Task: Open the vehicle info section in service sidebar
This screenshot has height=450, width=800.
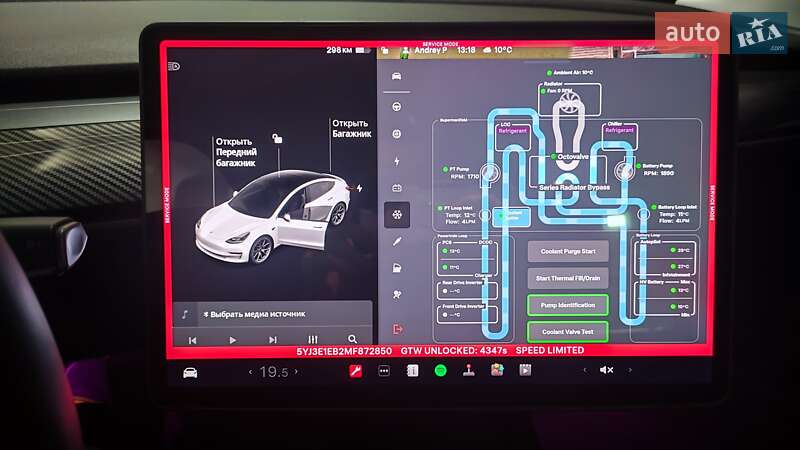Action: point(396,77)
